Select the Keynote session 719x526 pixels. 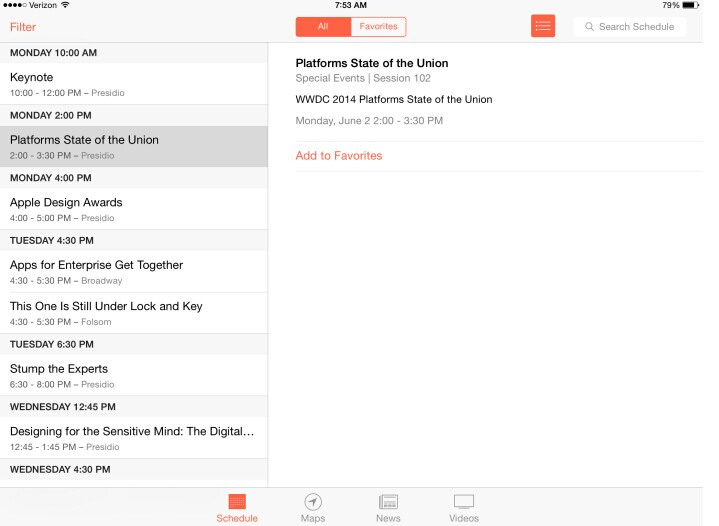click(134, 84)
